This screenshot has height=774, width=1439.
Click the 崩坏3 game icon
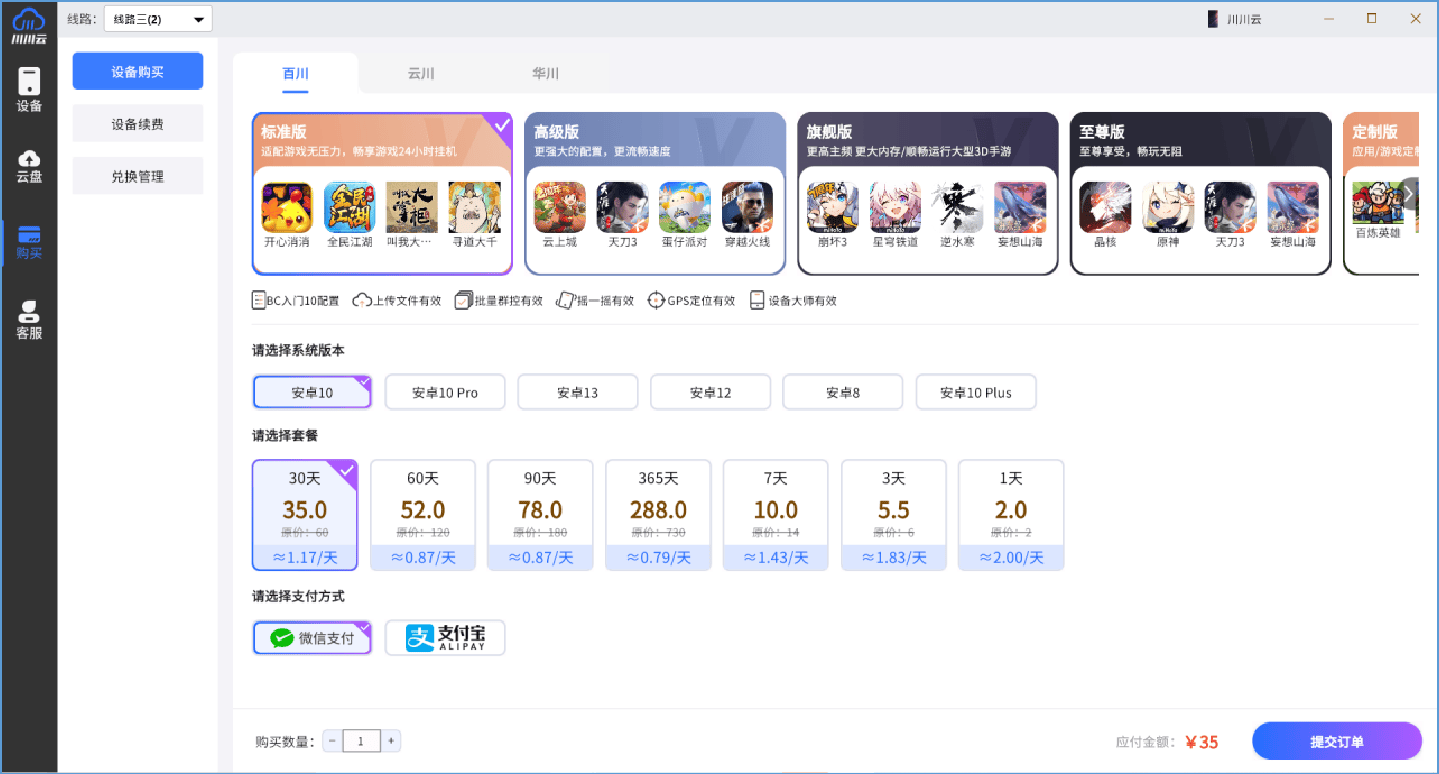point(831,207)
